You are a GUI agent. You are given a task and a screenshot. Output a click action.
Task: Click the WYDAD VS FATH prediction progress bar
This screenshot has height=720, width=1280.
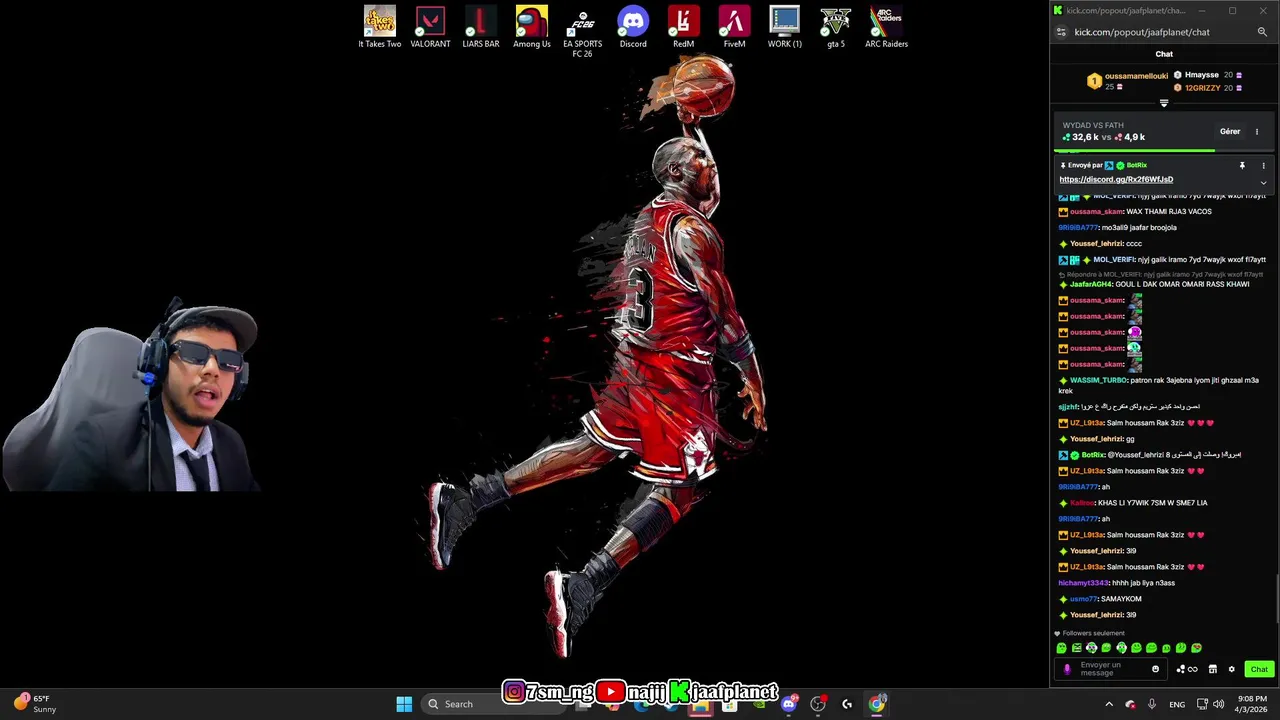point(1164,150)
